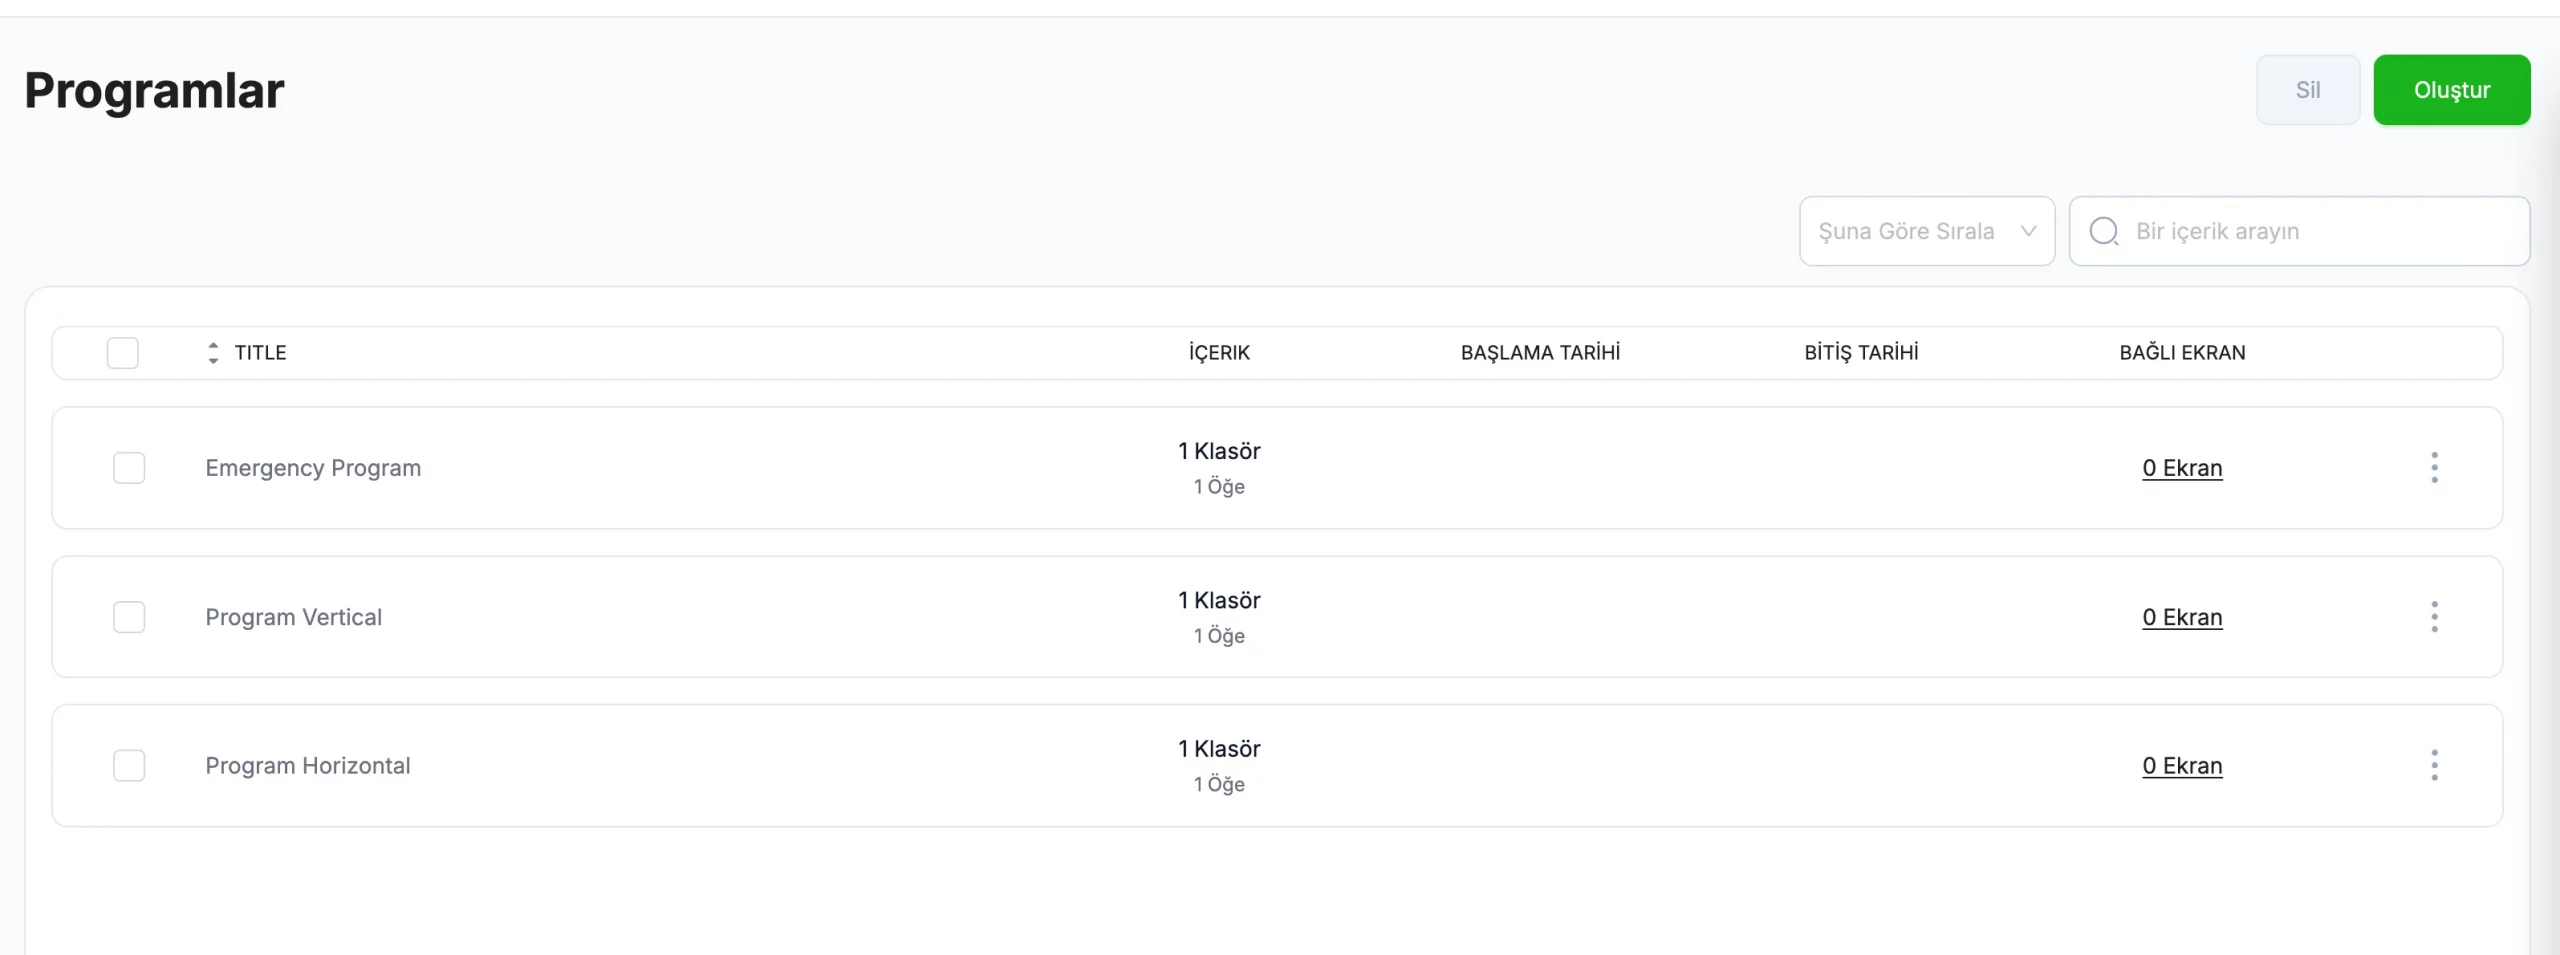Click 1 Öğe in Program Horizontal row
This screenshot has width=2560, height=955.
(1219, 784)
